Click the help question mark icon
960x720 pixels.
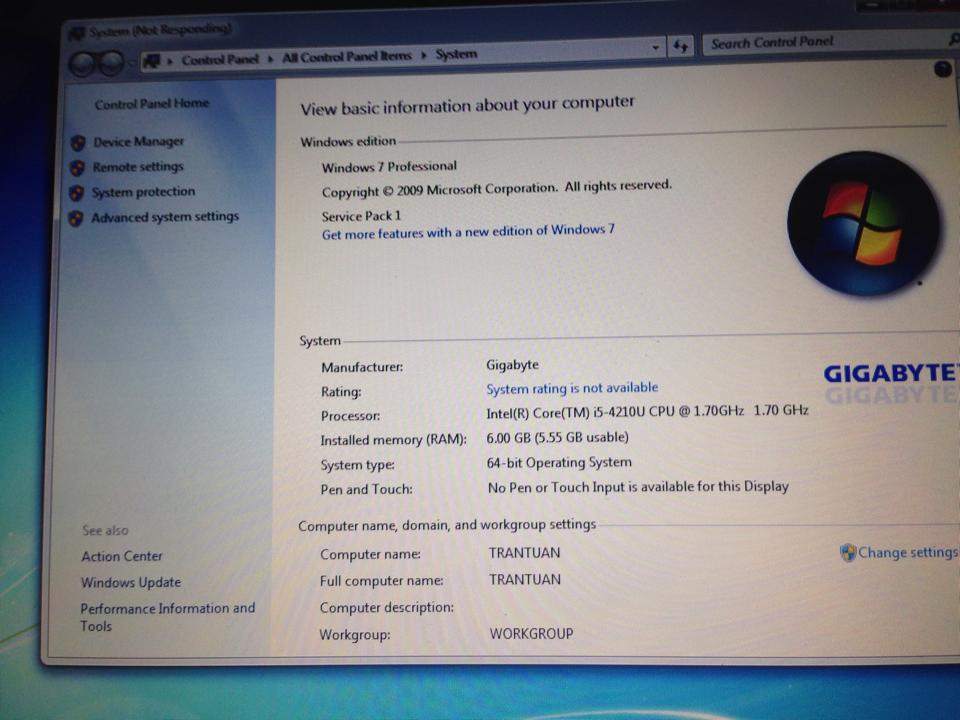[943, 69]
